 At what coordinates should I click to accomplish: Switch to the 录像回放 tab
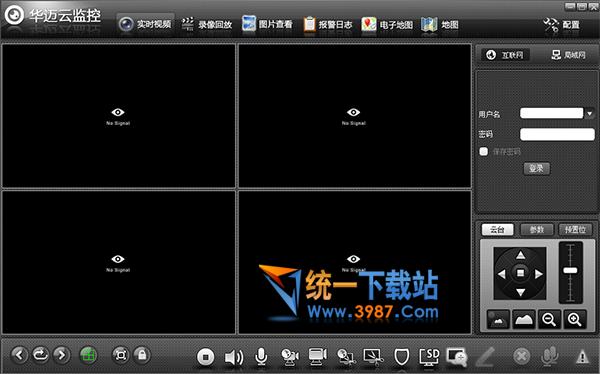click(x=207, y=24)
